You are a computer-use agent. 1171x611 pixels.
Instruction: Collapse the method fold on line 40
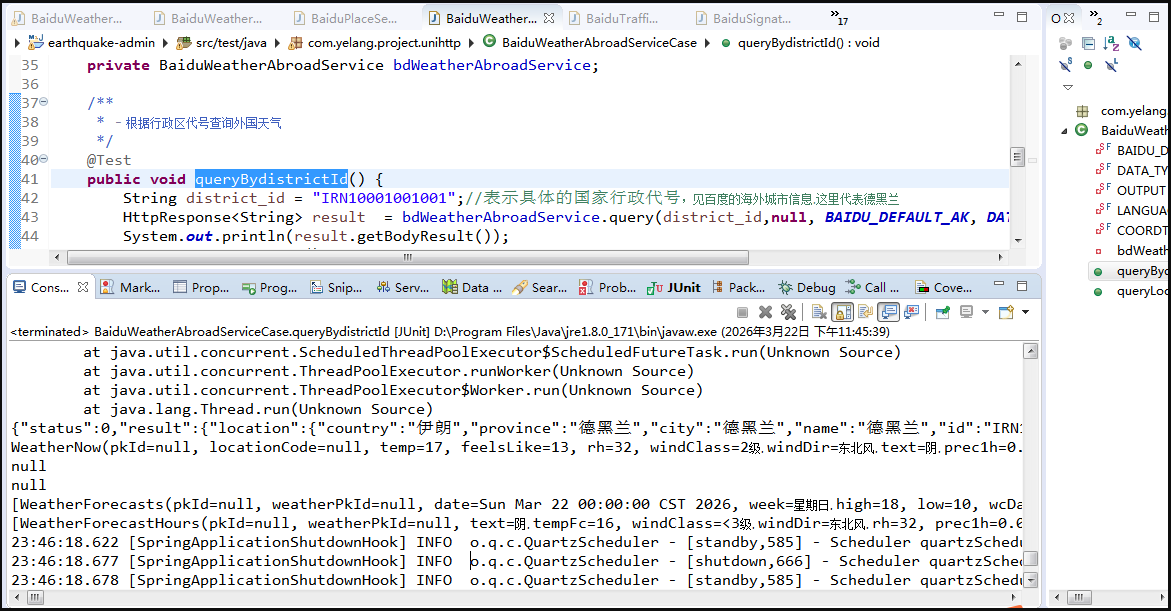tap(43, 158)
